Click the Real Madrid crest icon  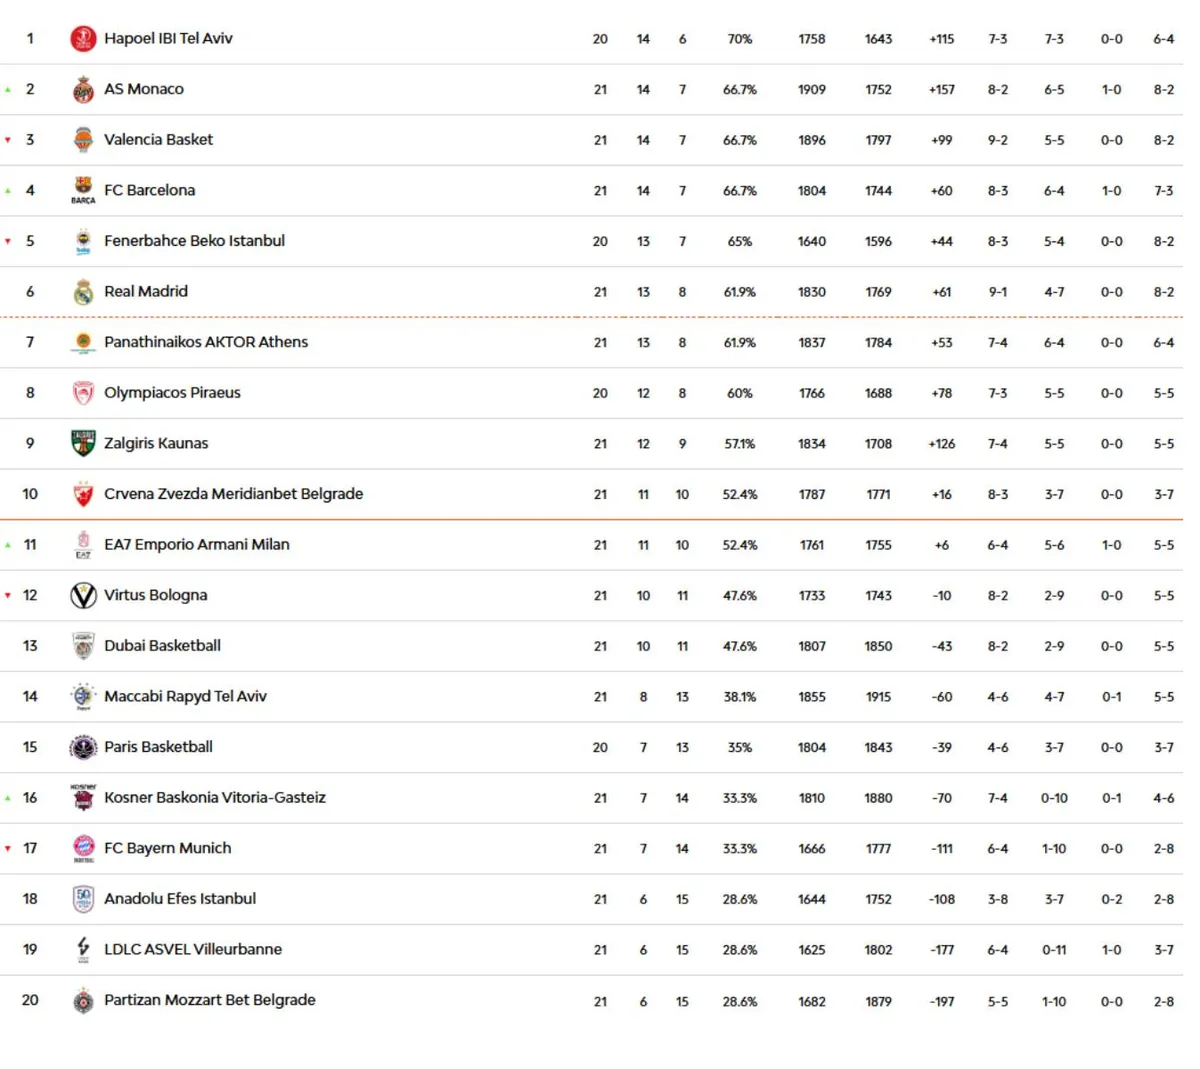pyautogui.click(x=83, y=292)
